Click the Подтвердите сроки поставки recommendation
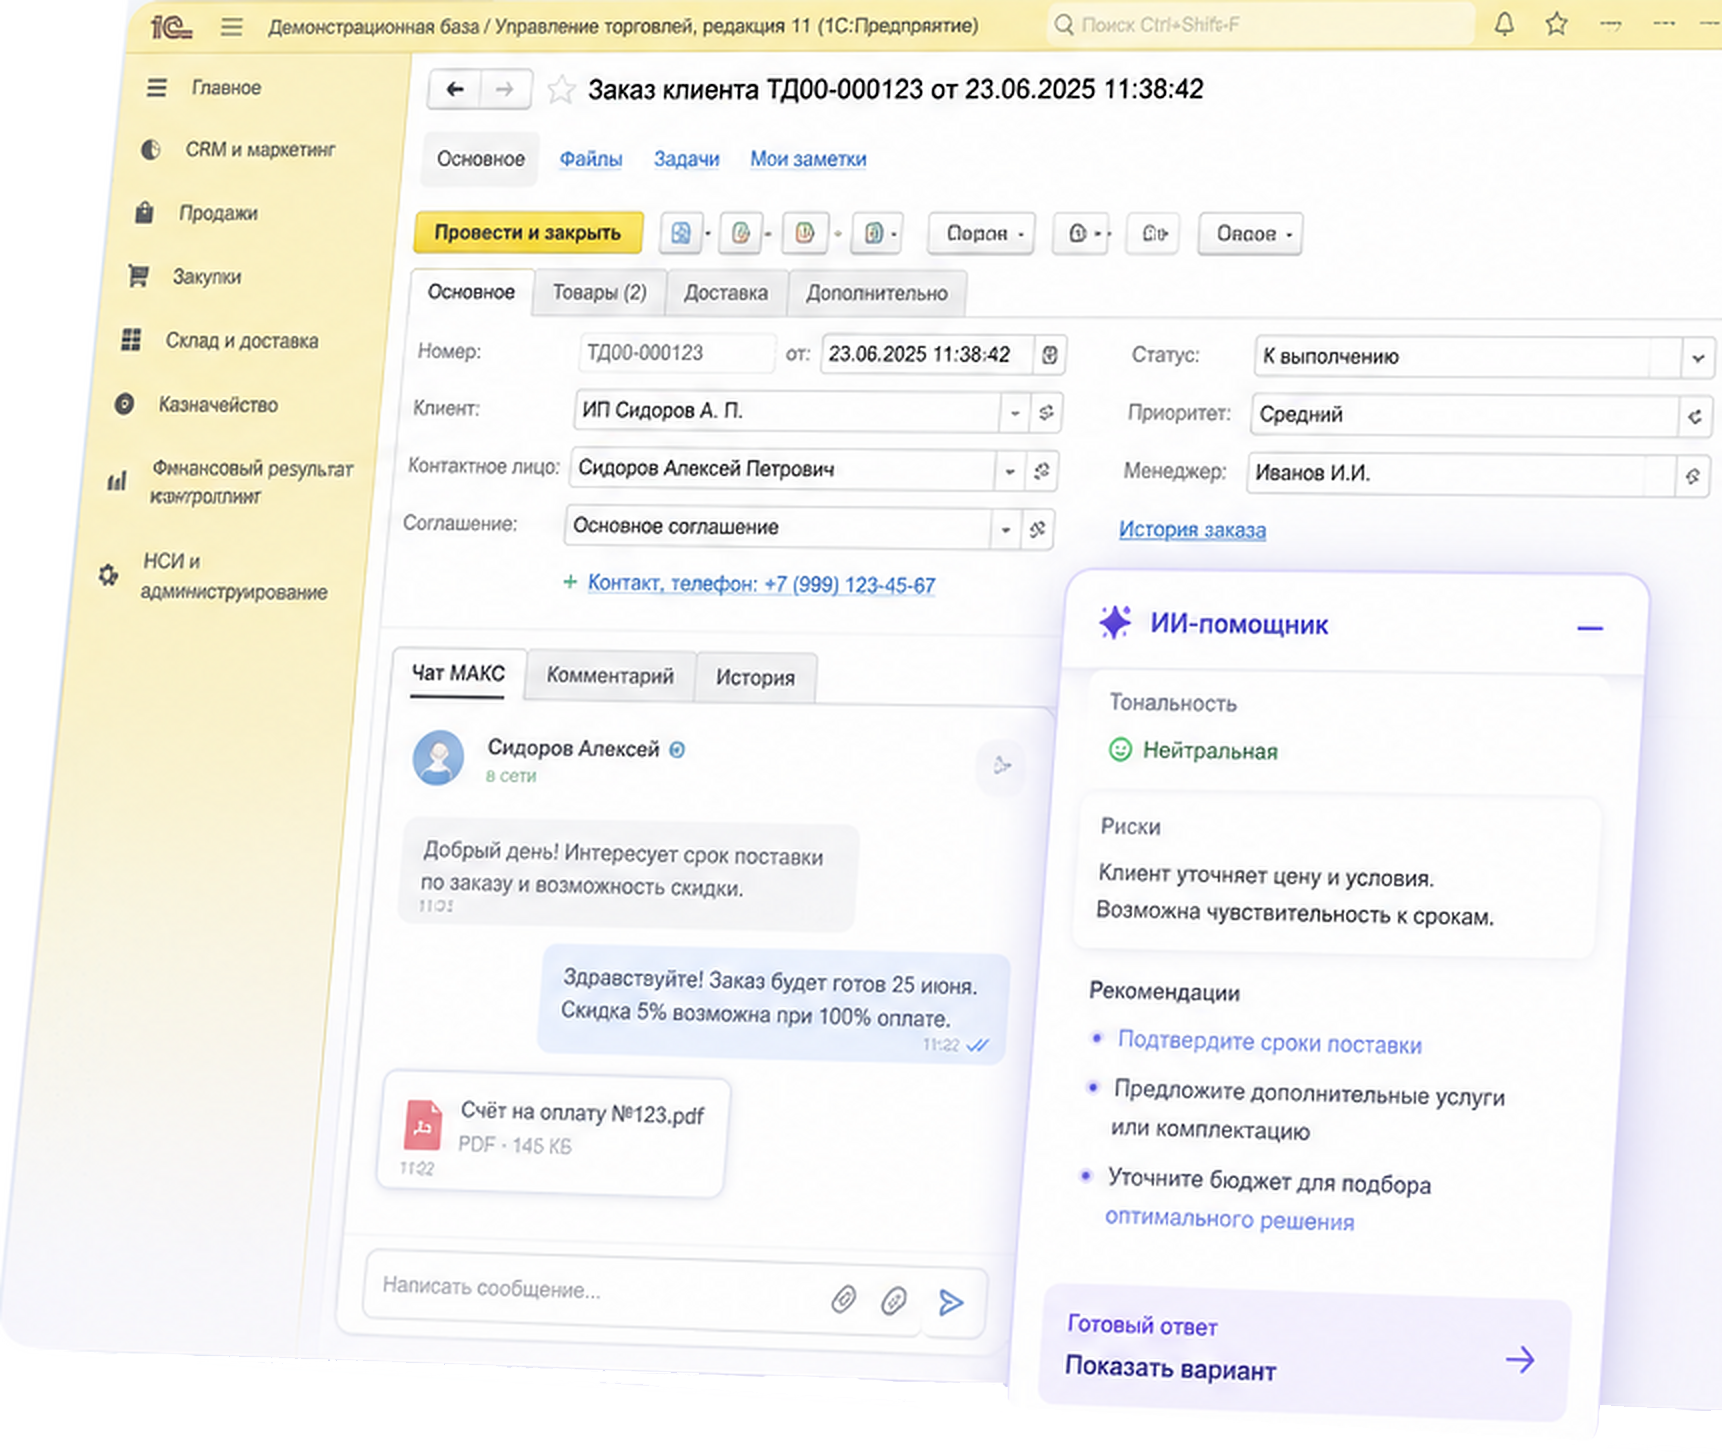This screenshot has height=1454, width=1722. tap(1269, 1042)
